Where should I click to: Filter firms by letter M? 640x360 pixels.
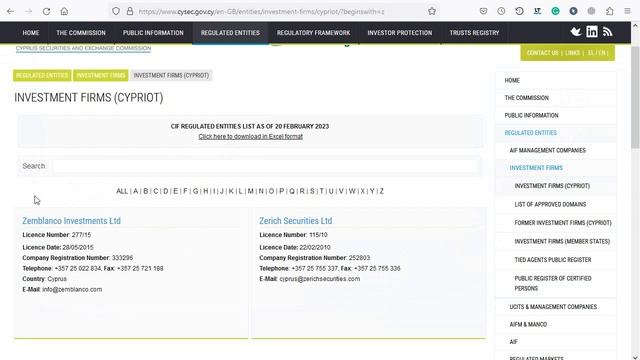tap(251, 191)
